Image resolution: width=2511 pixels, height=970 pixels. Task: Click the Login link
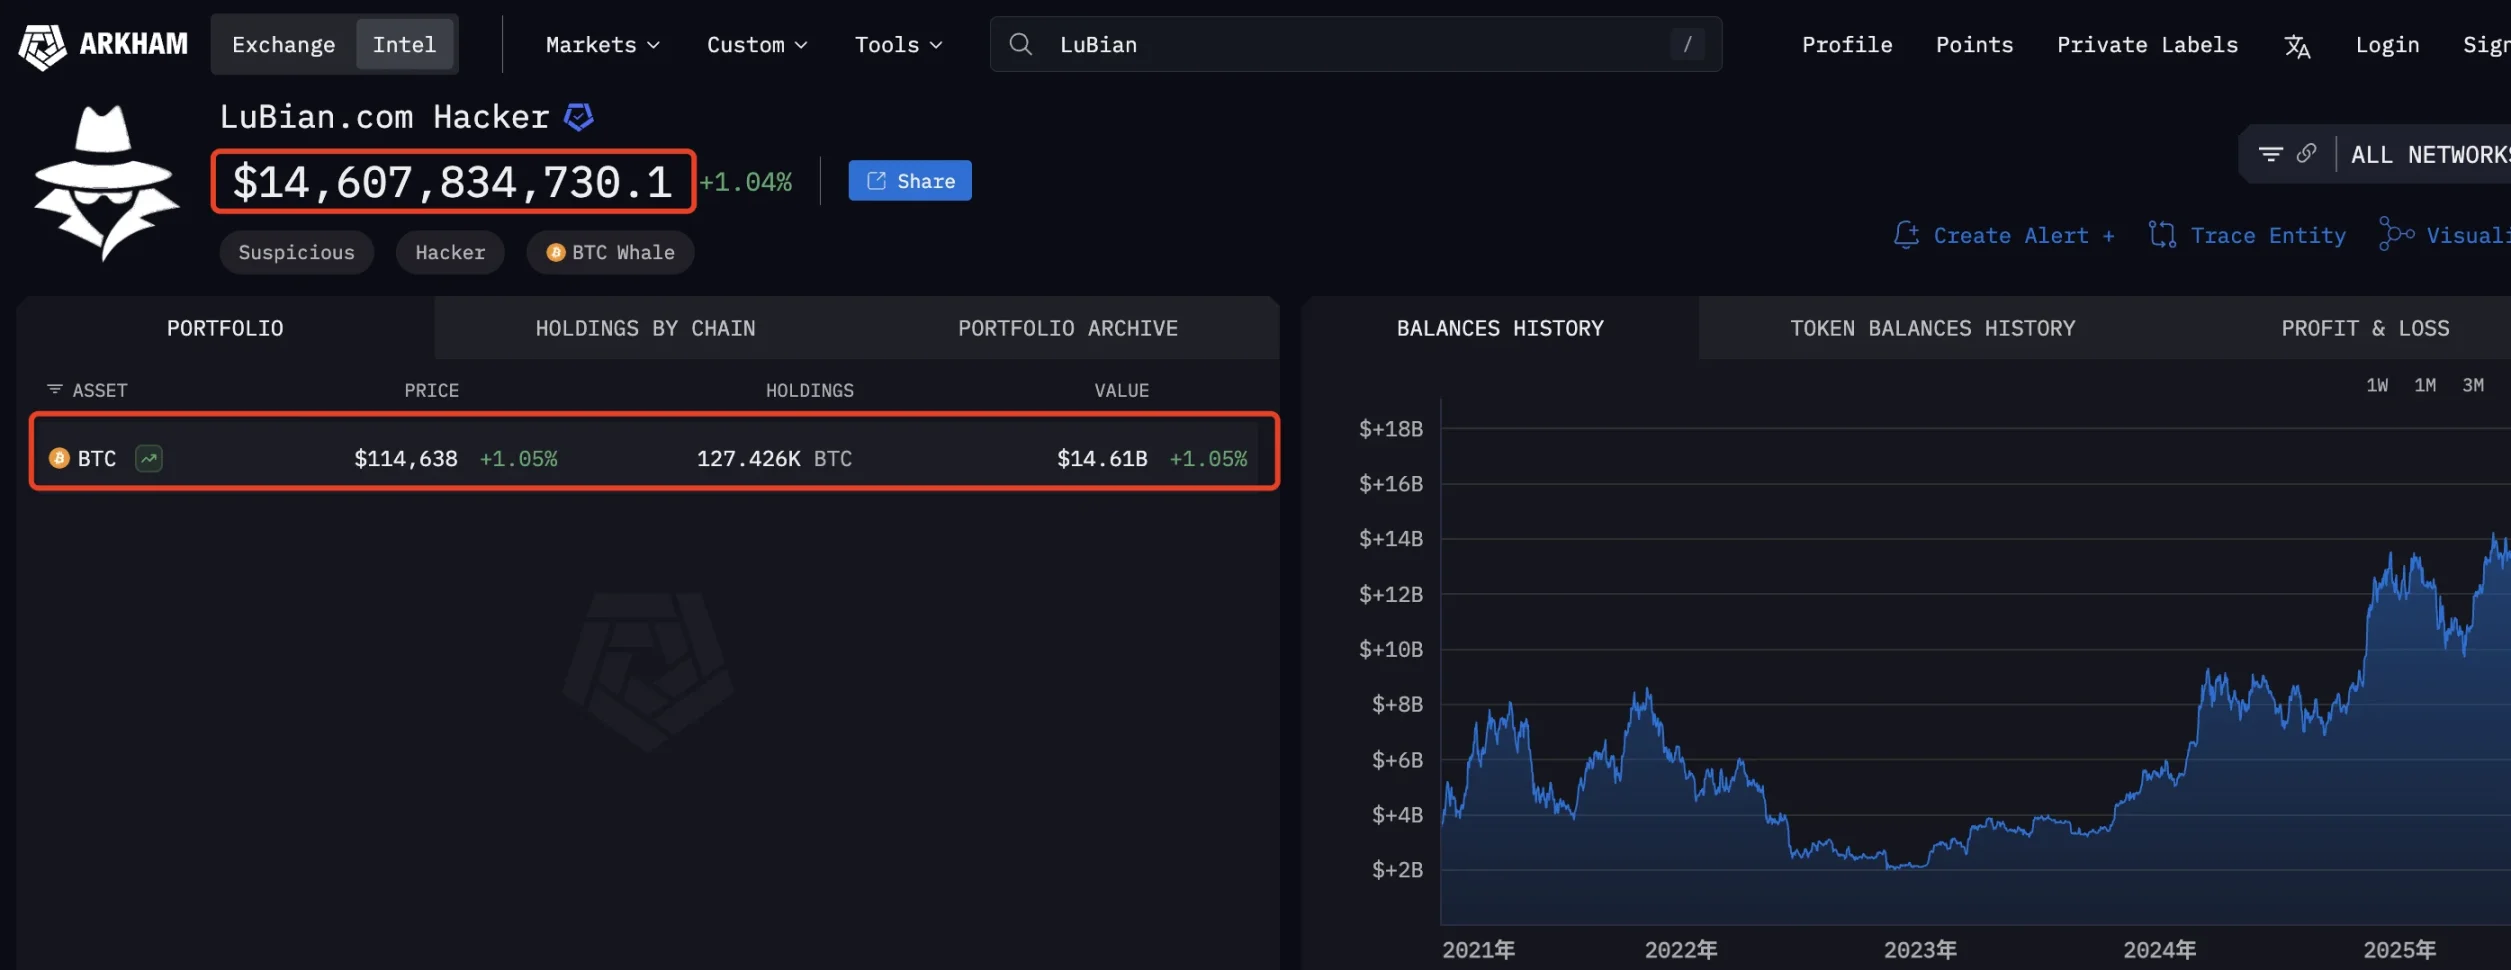(2388, 44)
